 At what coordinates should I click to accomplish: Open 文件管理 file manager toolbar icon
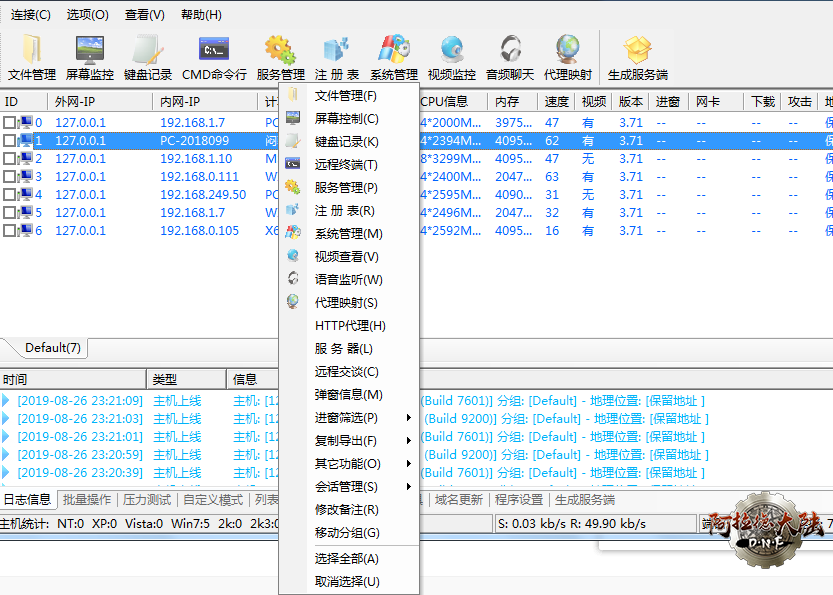31,58
